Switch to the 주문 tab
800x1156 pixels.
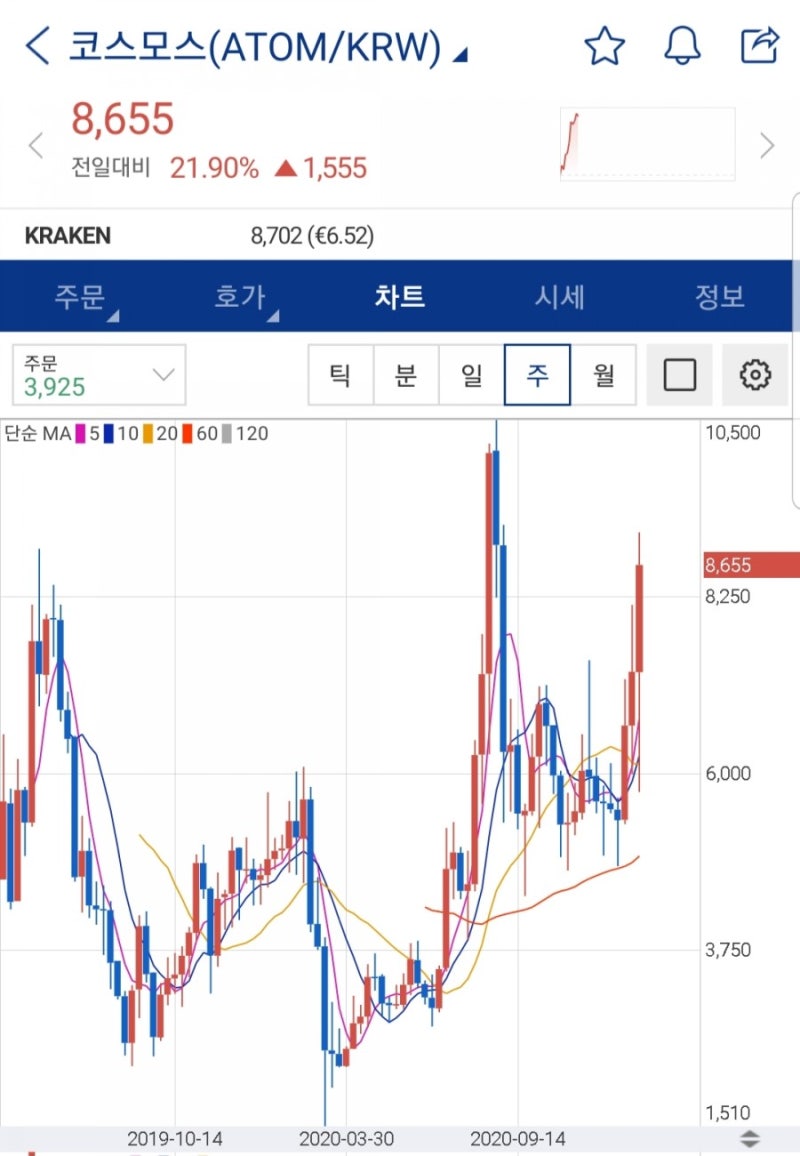tap(80, 296)
